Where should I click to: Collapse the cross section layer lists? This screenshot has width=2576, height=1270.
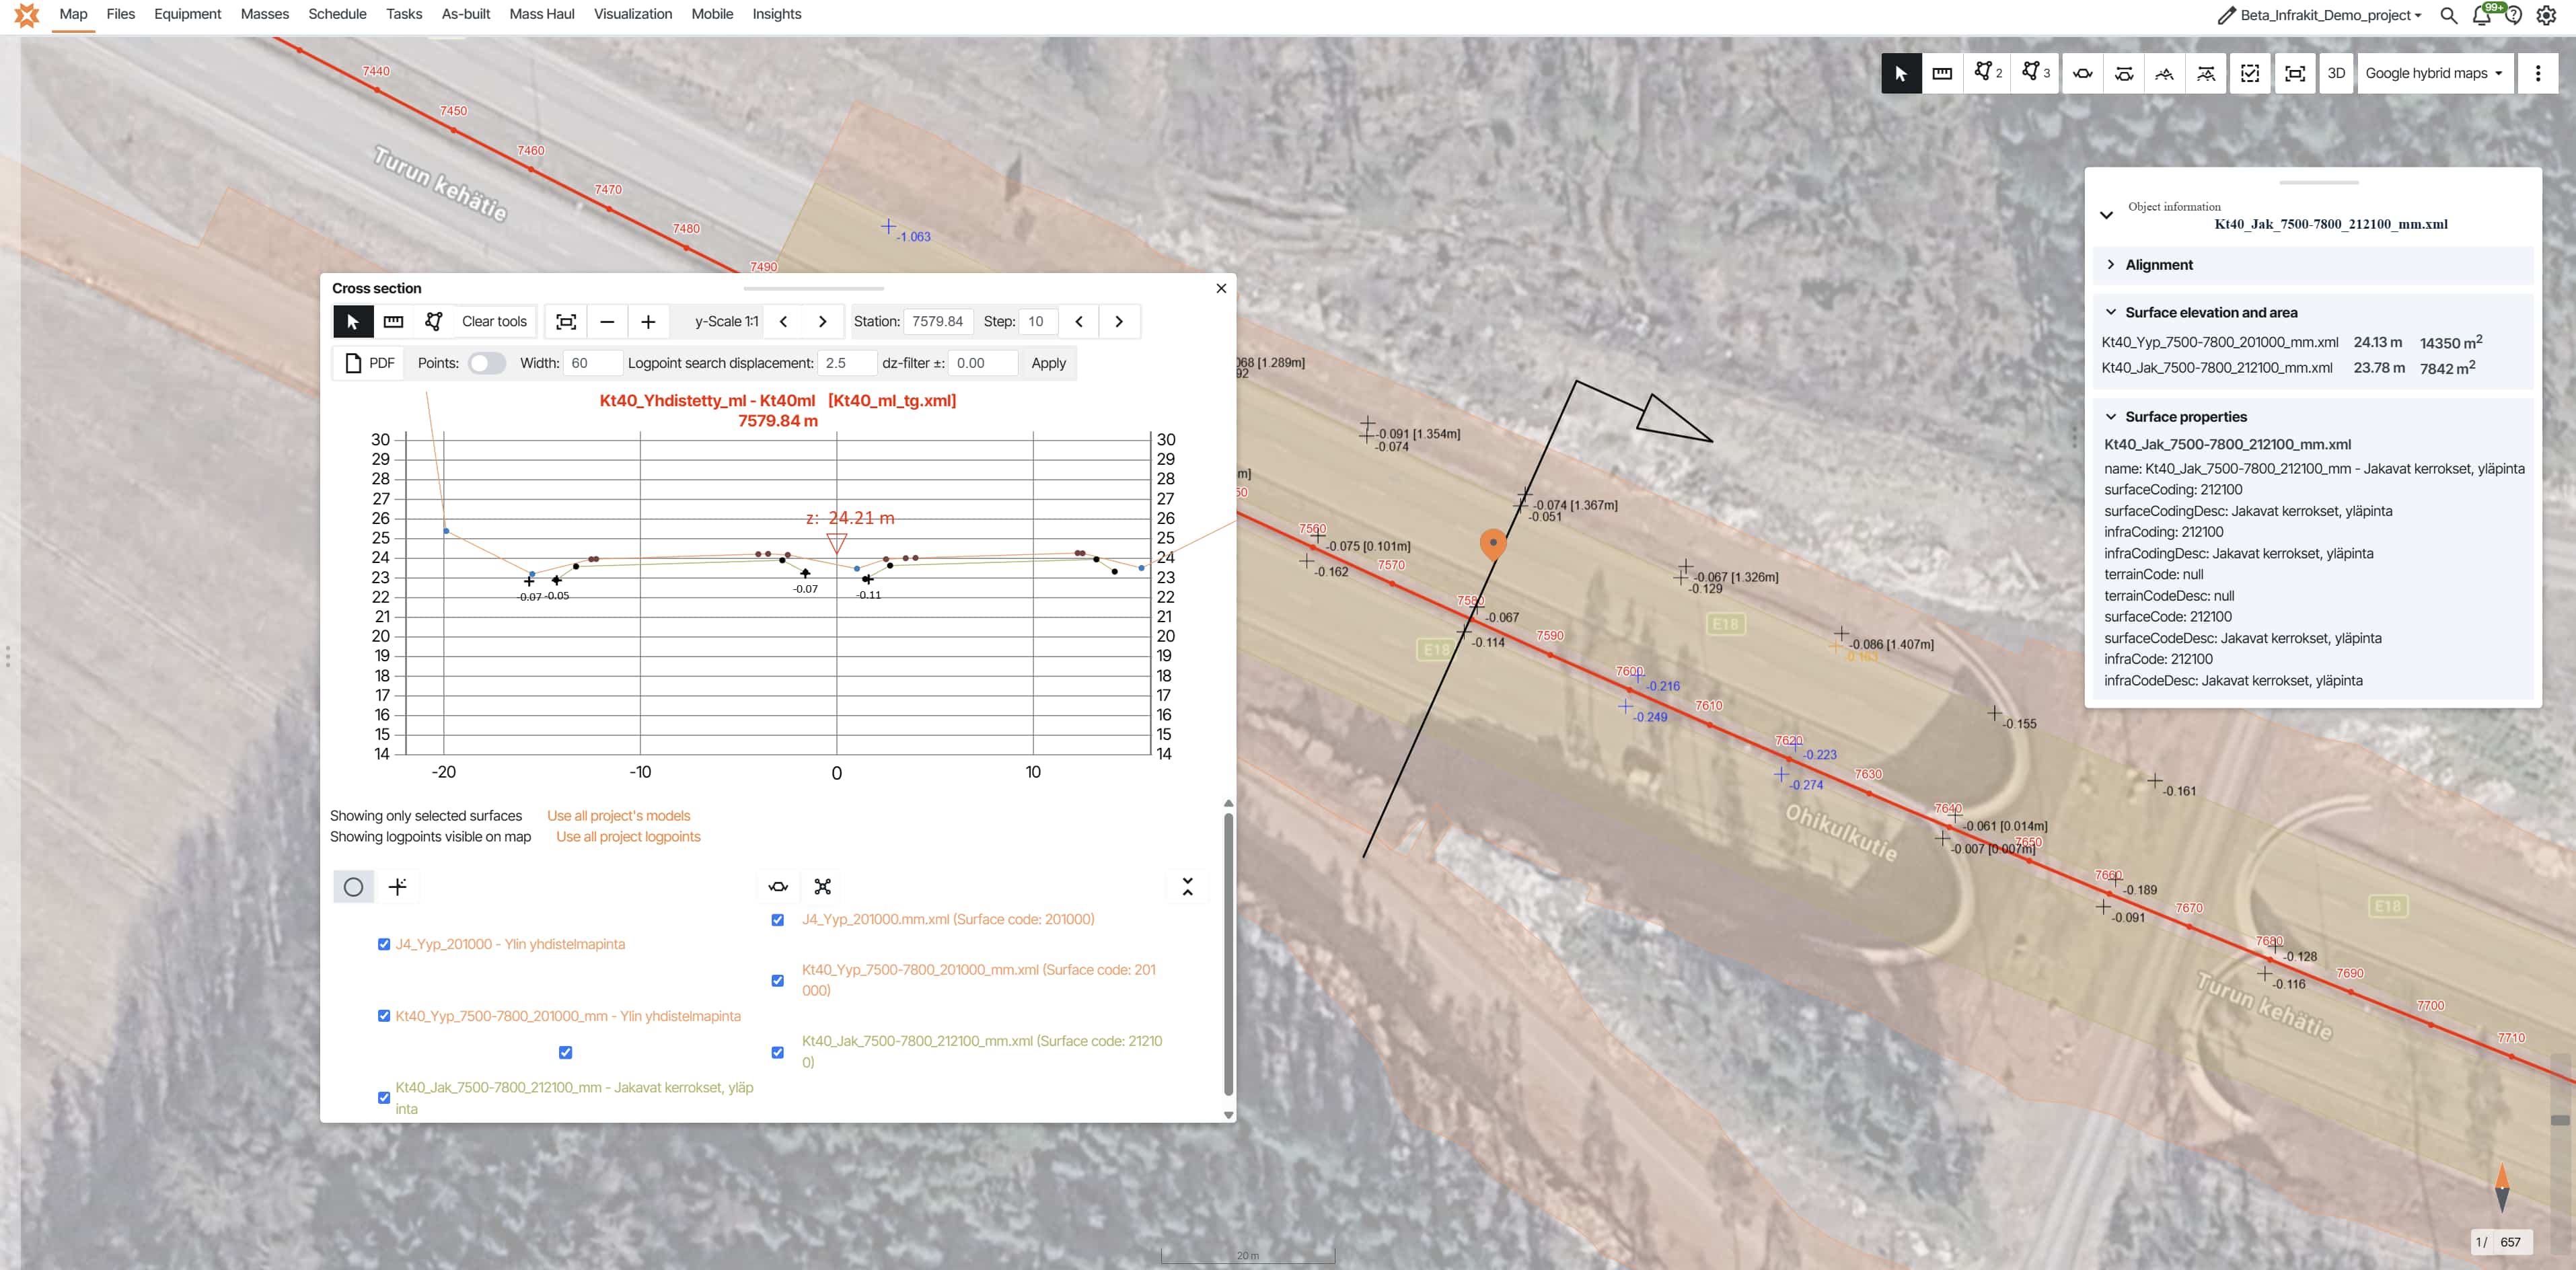pos(1187,886)
